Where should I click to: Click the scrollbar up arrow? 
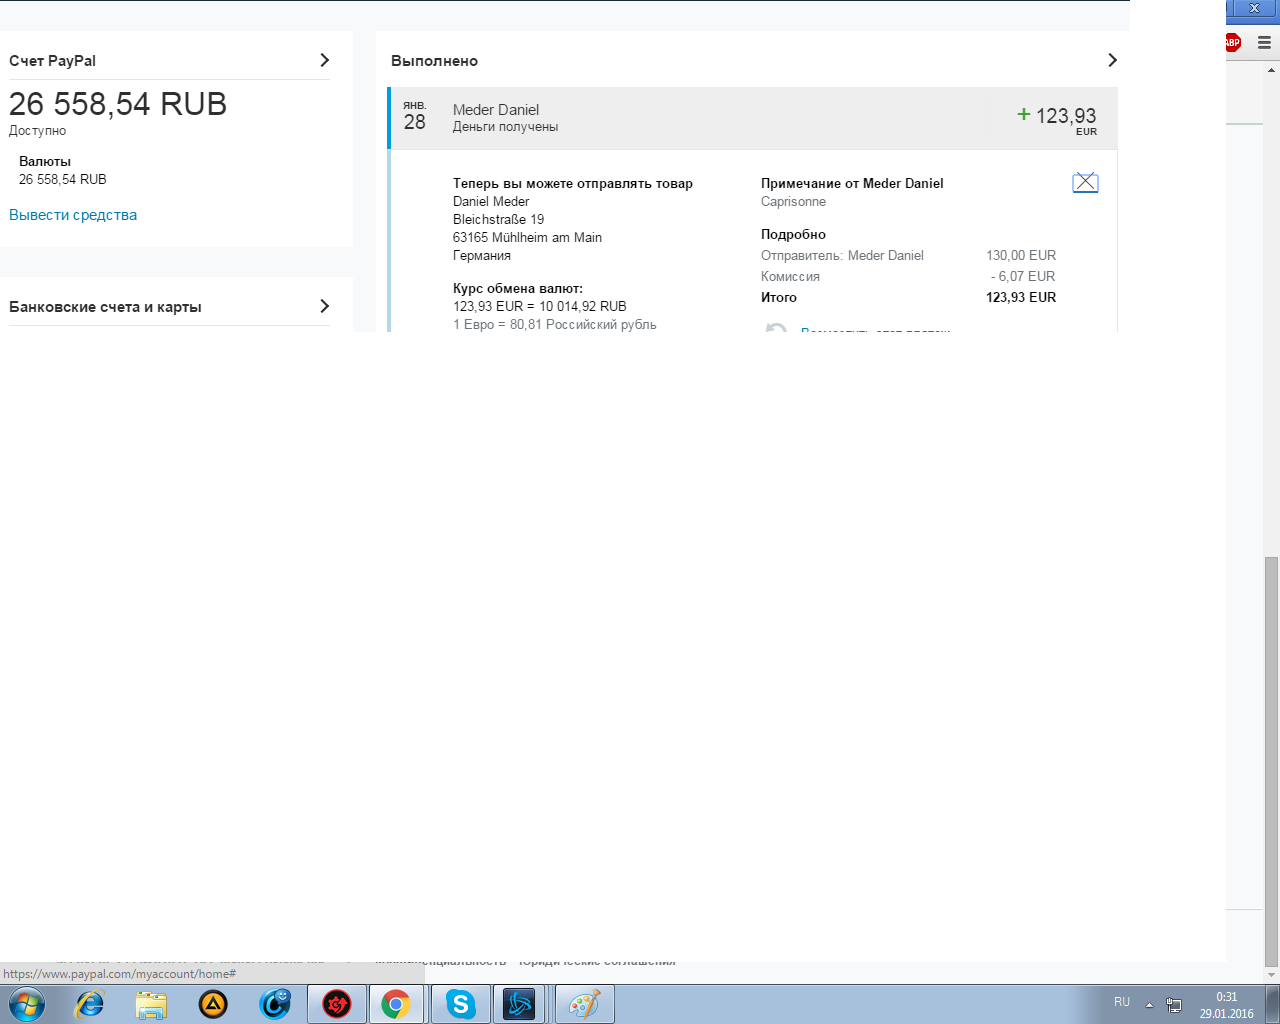pyautogui.click(x=1272, y=70)
